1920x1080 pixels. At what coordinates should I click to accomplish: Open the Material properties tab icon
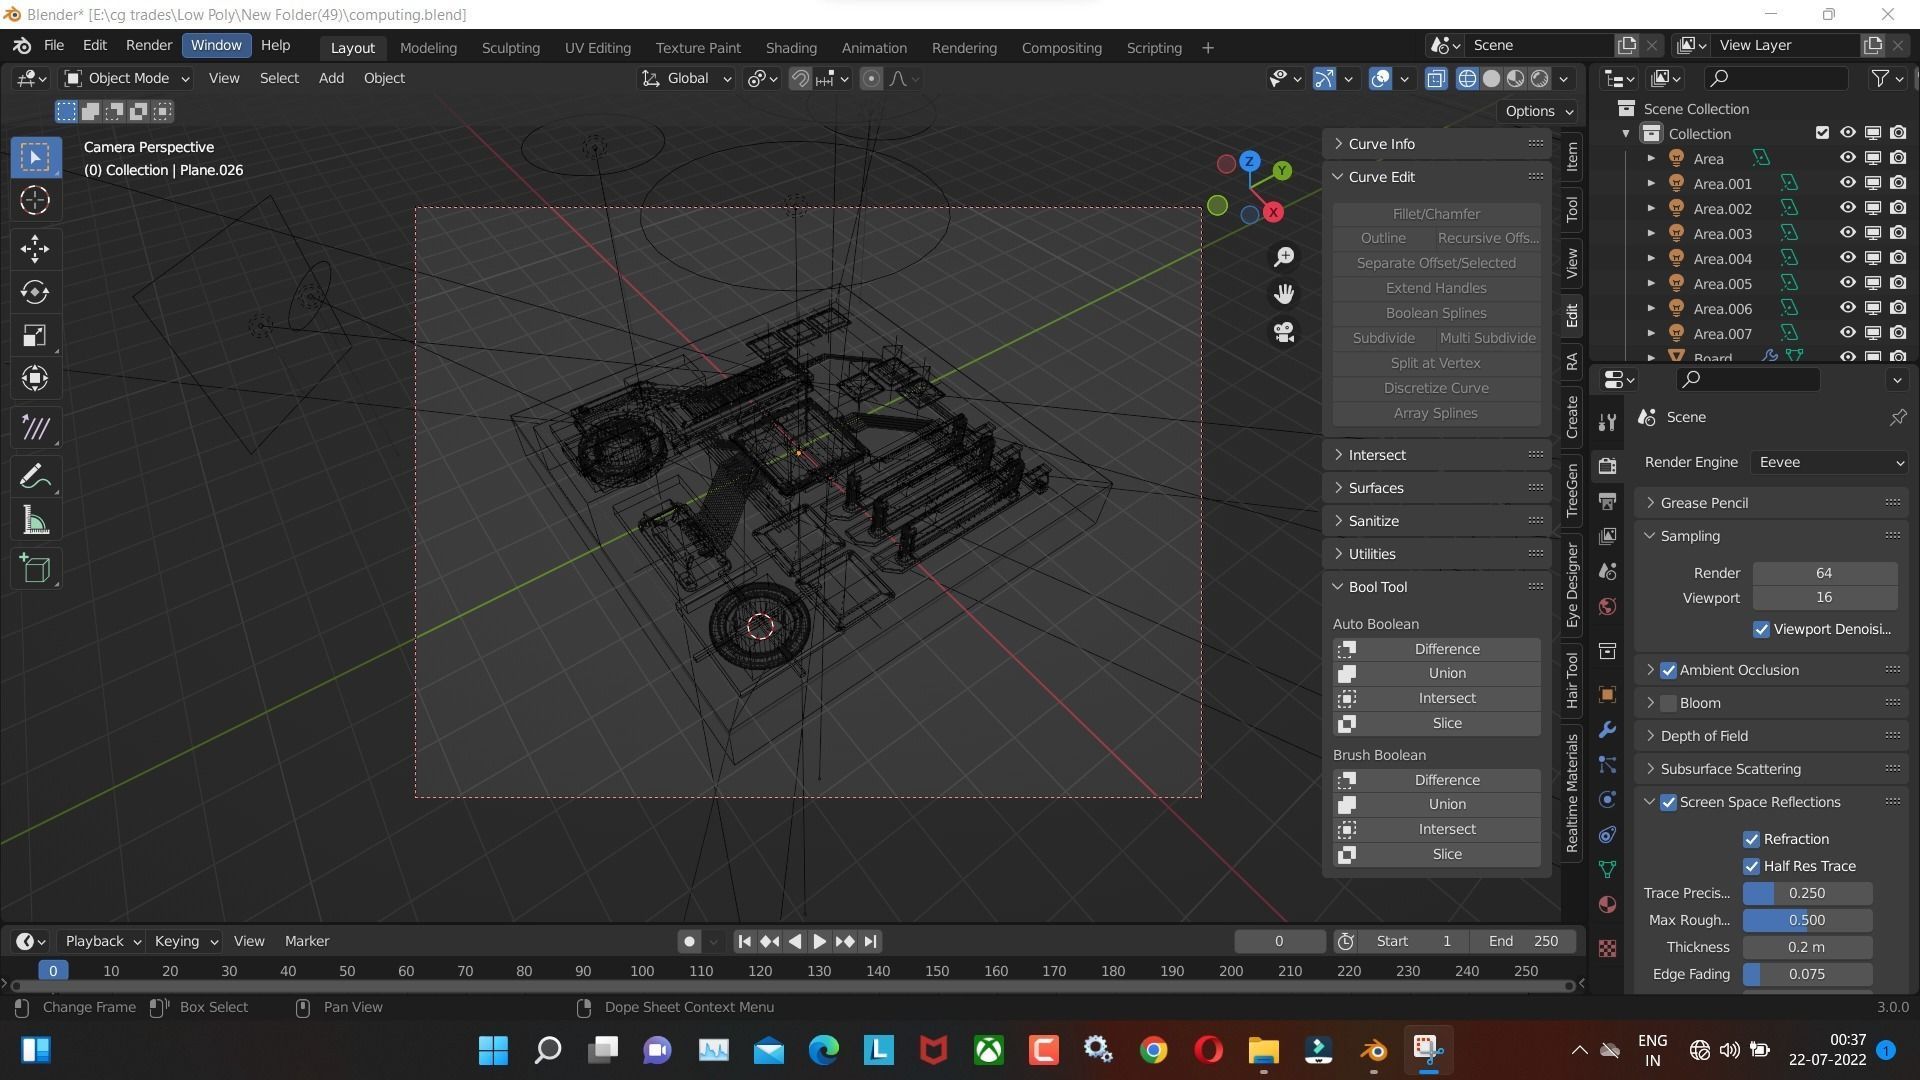pyautogui.click(x=1607, y=904)
